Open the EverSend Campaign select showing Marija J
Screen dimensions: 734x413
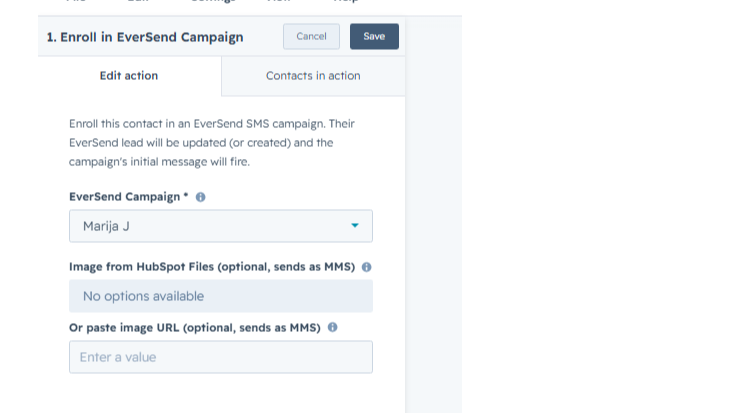tap(221, 226)
